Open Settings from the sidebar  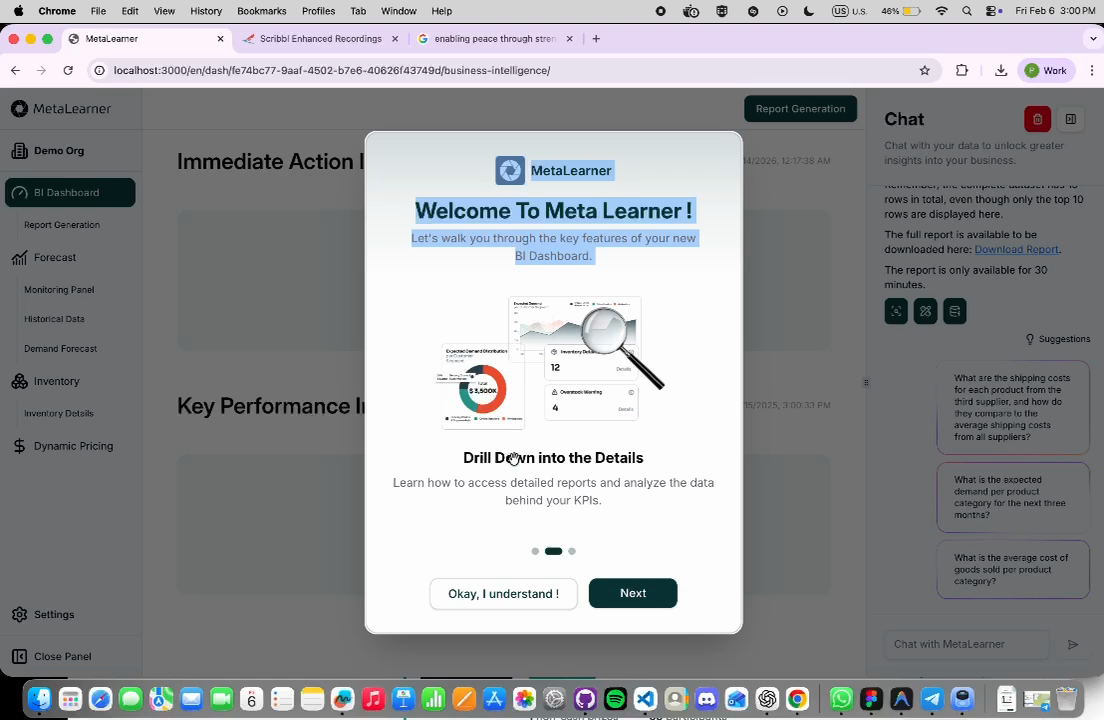(x=54, y=614)
